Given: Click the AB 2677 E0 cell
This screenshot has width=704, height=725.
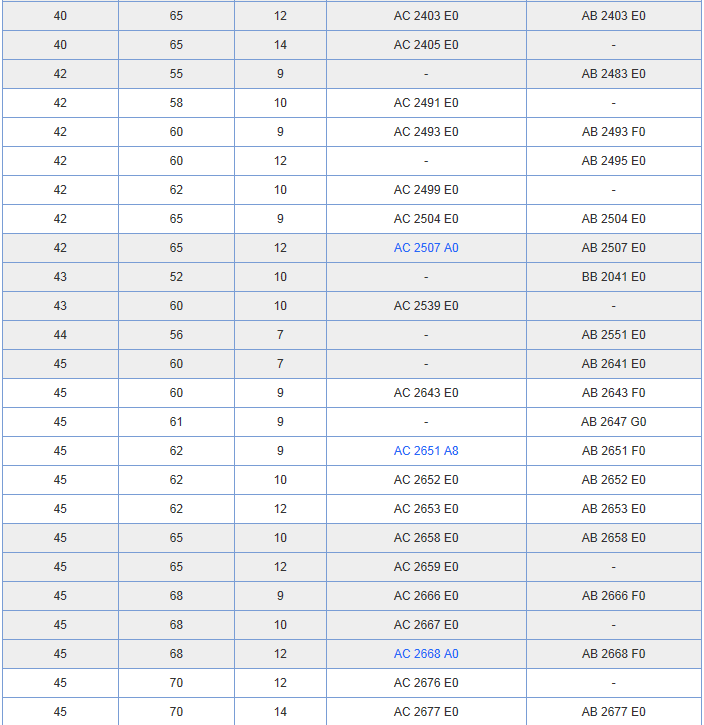Looking at the screenshot, I should (x=613, y=712).
